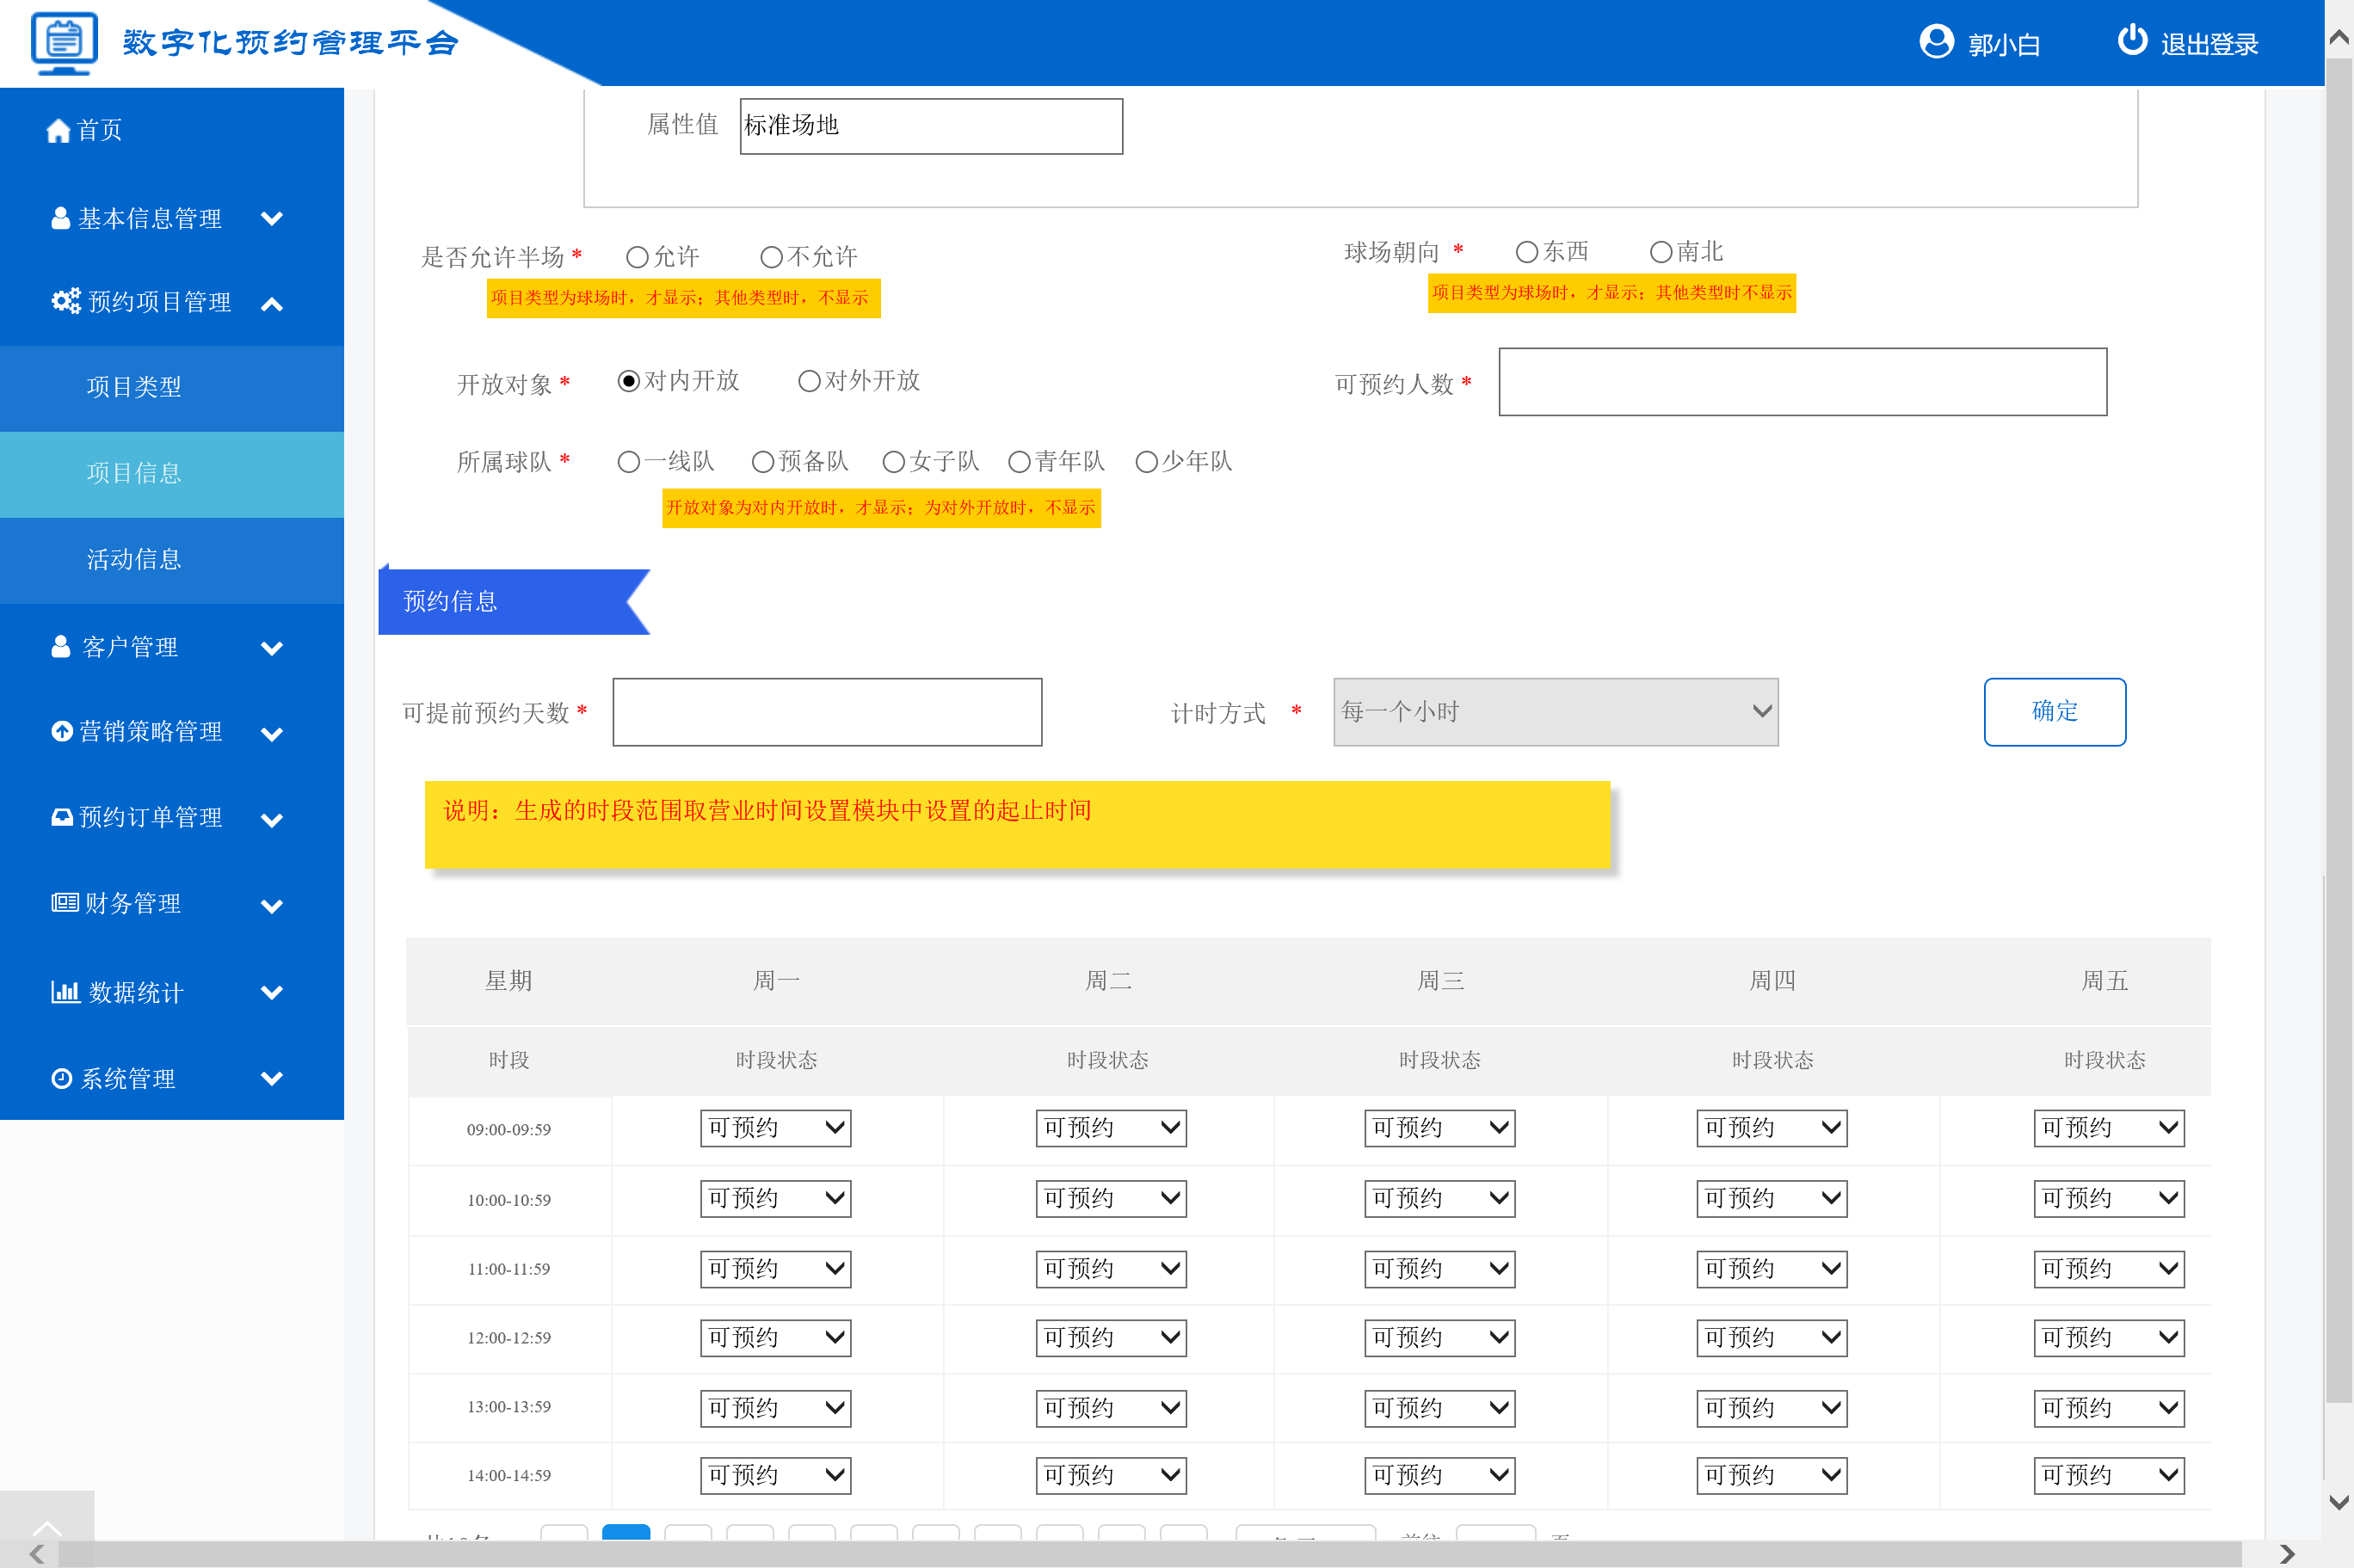The image size is (2354, 1568).
Task: Select 对内开放 radio button
Action: [629, 382]
